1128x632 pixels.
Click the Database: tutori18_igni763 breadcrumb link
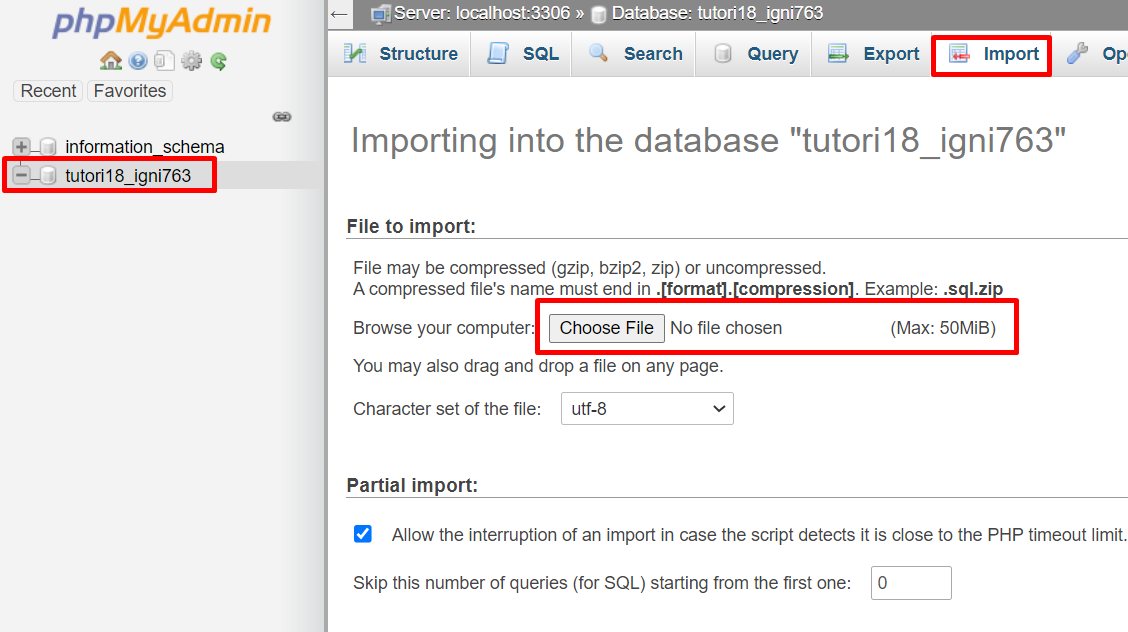click(x=717, y=13)
